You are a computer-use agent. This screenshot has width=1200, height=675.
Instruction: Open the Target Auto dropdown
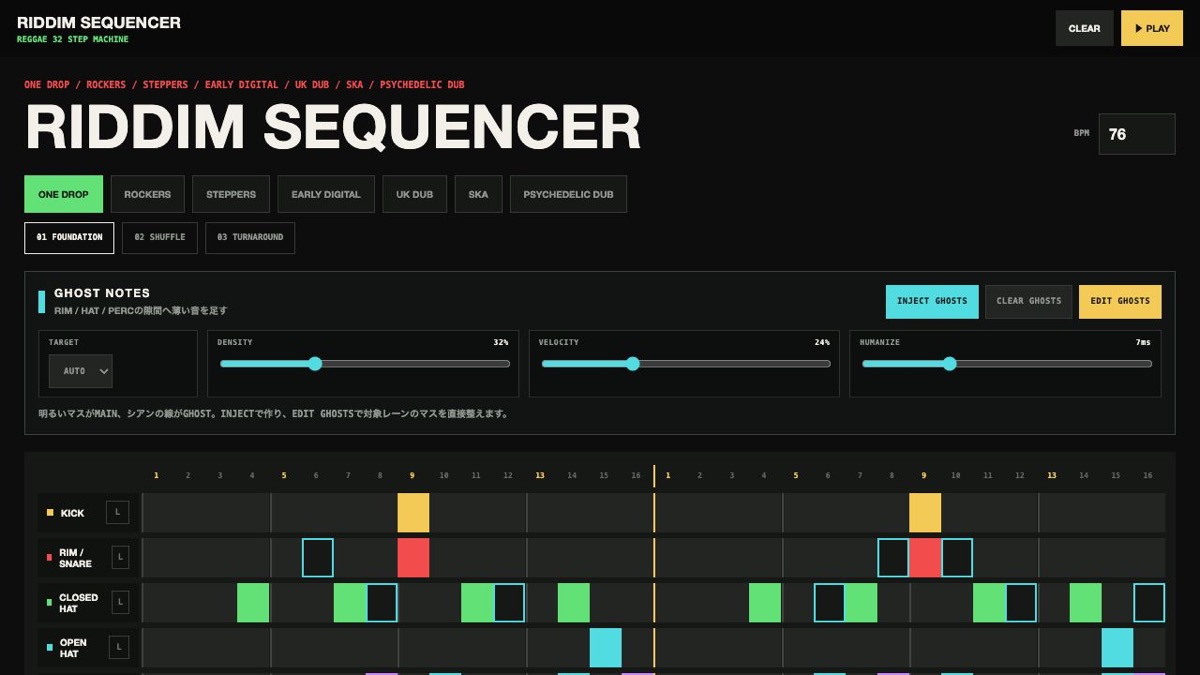[81, 371]
